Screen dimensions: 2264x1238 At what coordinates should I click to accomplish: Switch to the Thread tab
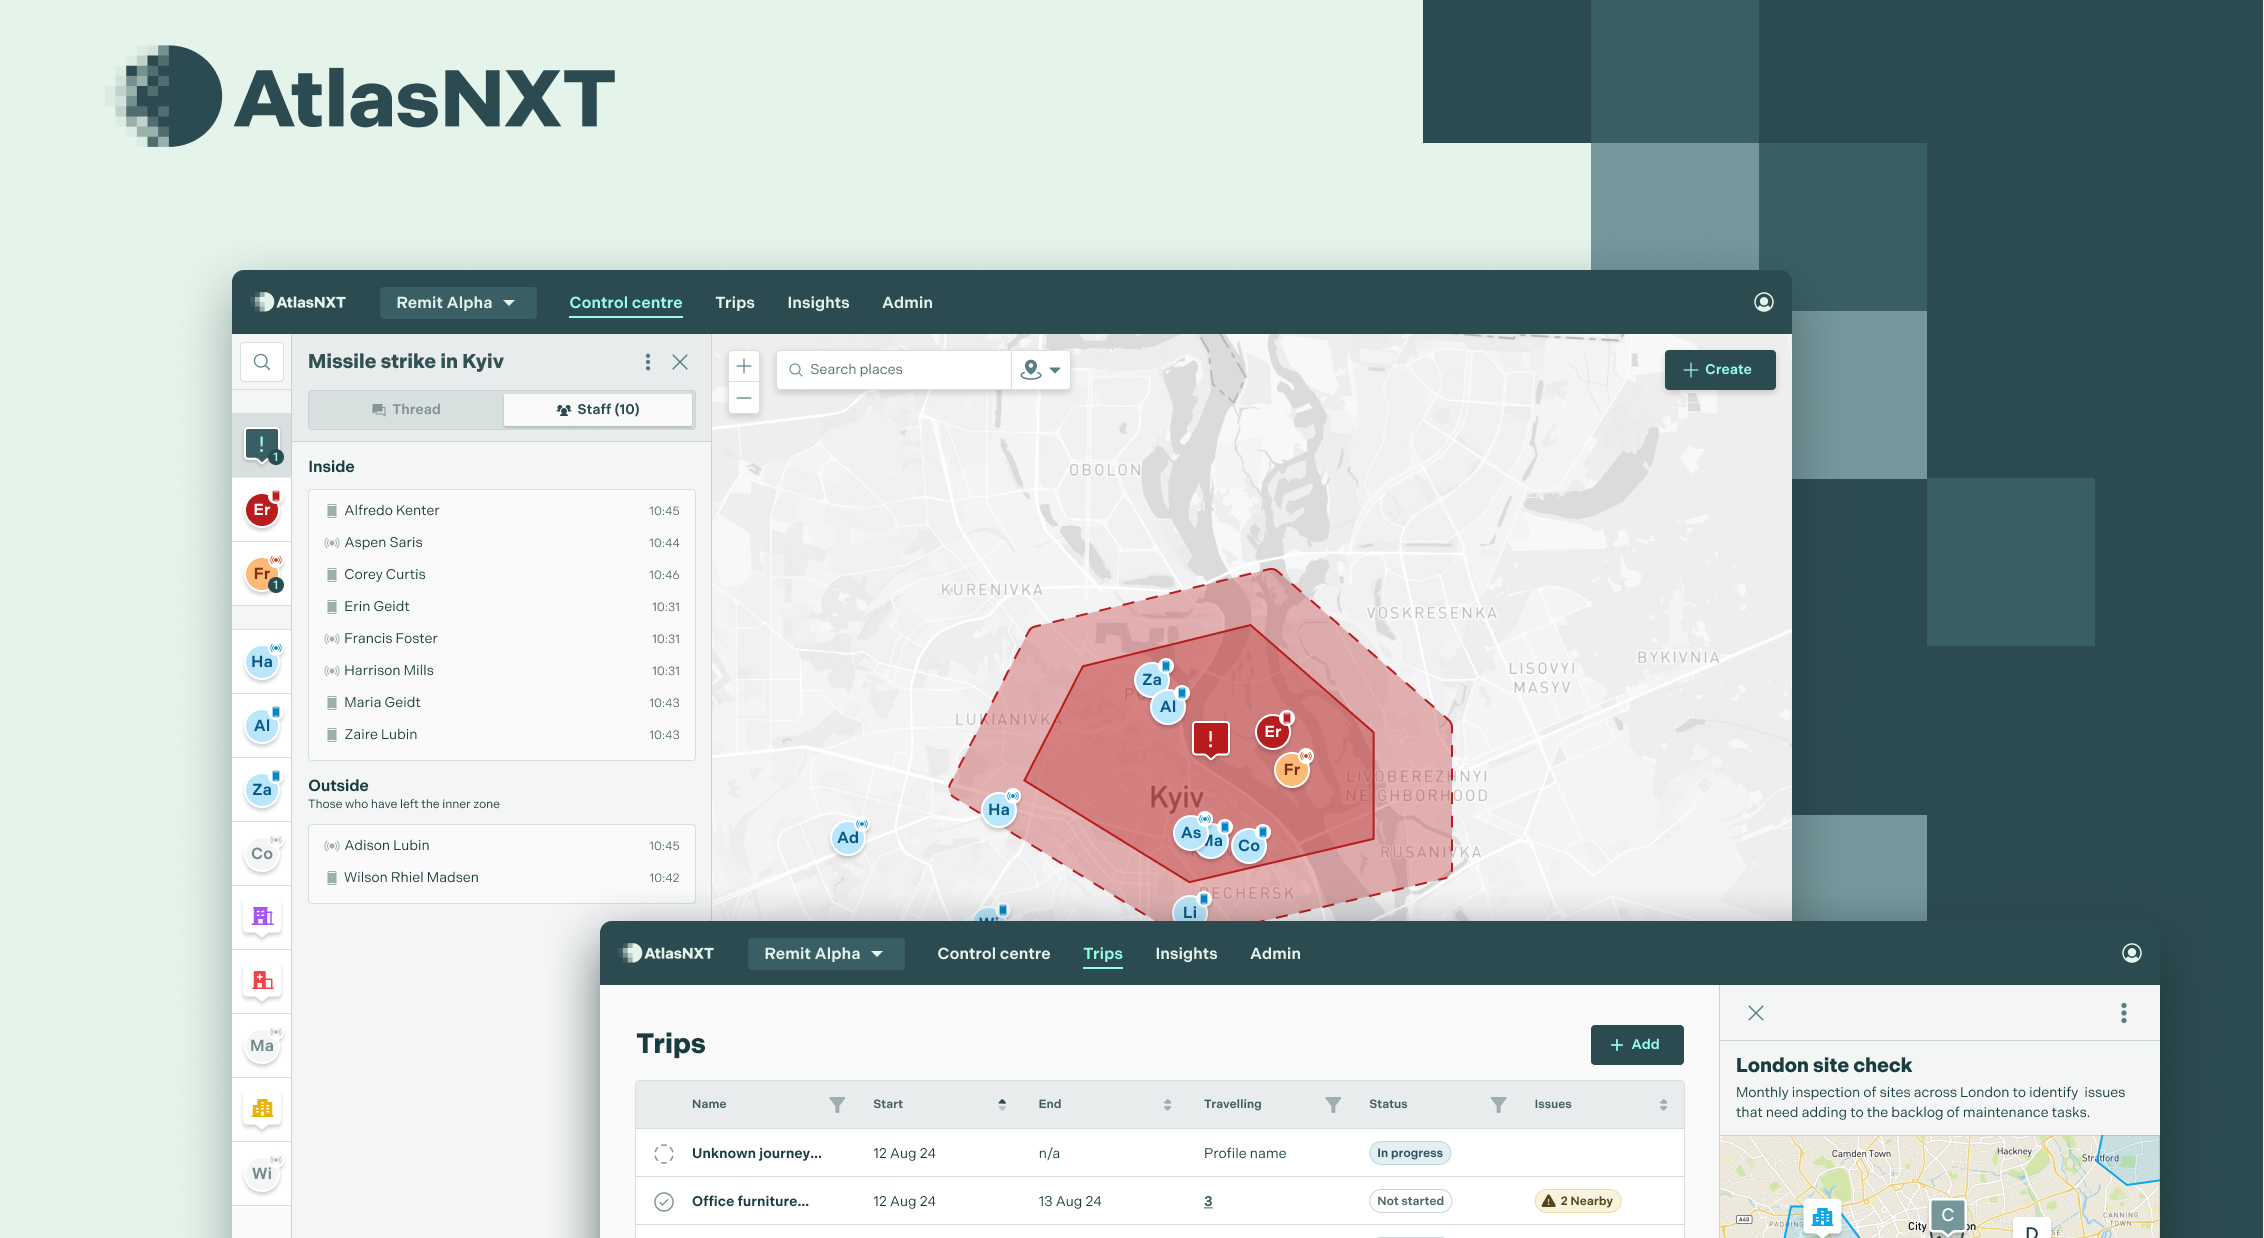(x=406, y=409)
